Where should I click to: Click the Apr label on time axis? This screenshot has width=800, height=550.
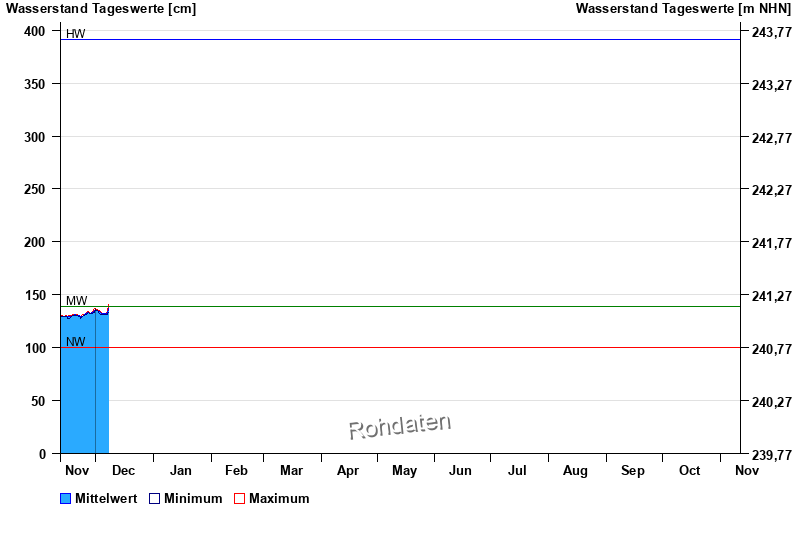[x=348, y=470]
